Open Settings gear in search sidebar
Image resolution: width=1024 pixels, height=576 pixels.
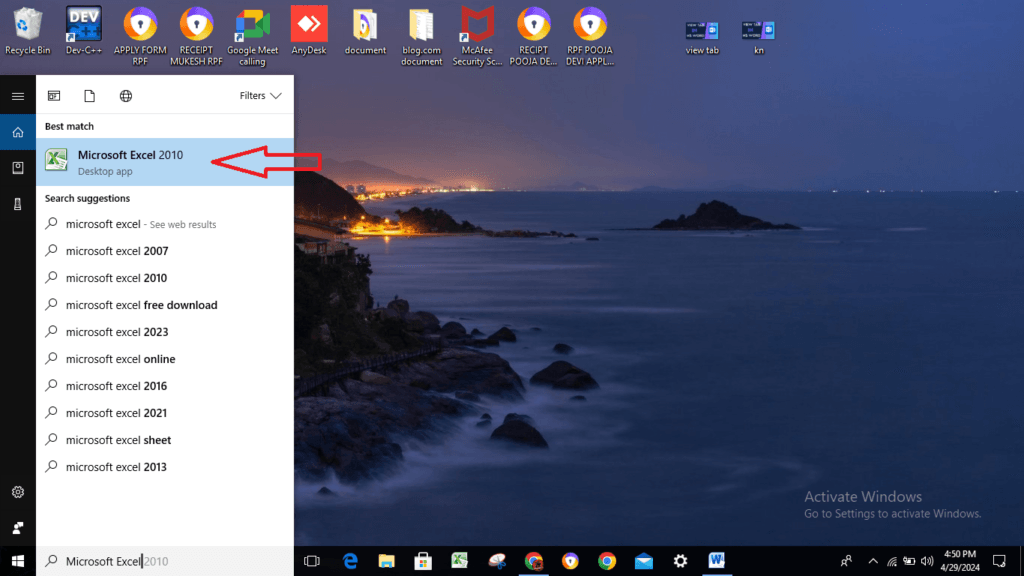[x=17, y=492]
